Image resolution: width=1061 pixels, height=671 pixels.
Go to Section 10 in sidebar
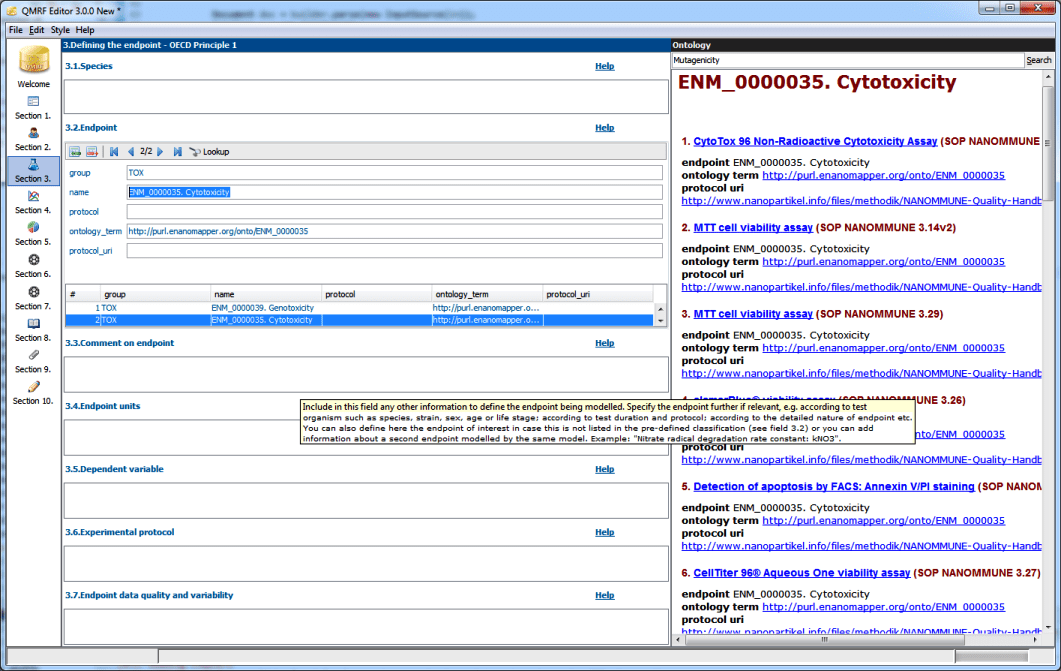click(33, 393)
